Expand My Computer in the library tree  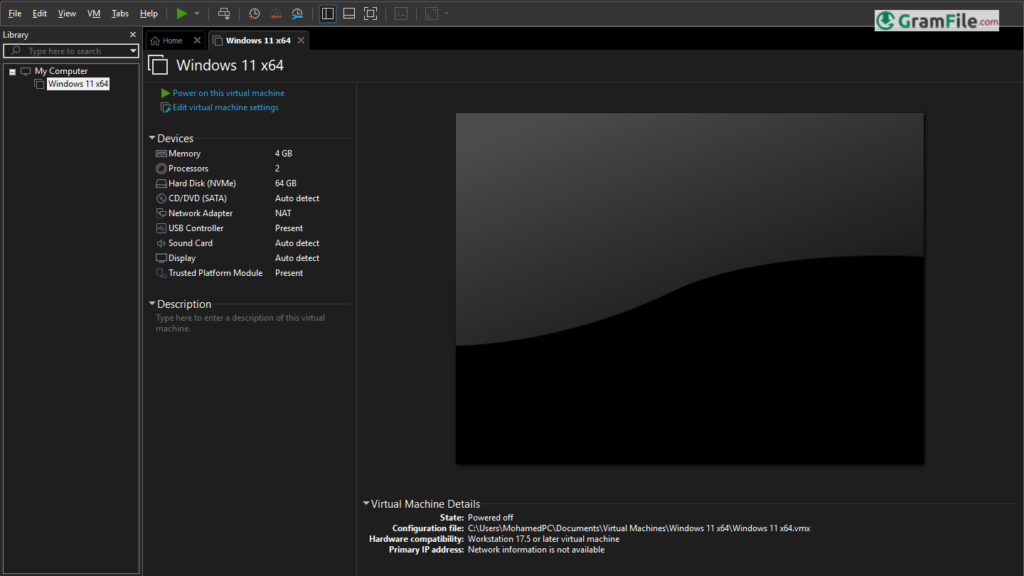pyautogui.click(x=12, y=71)
